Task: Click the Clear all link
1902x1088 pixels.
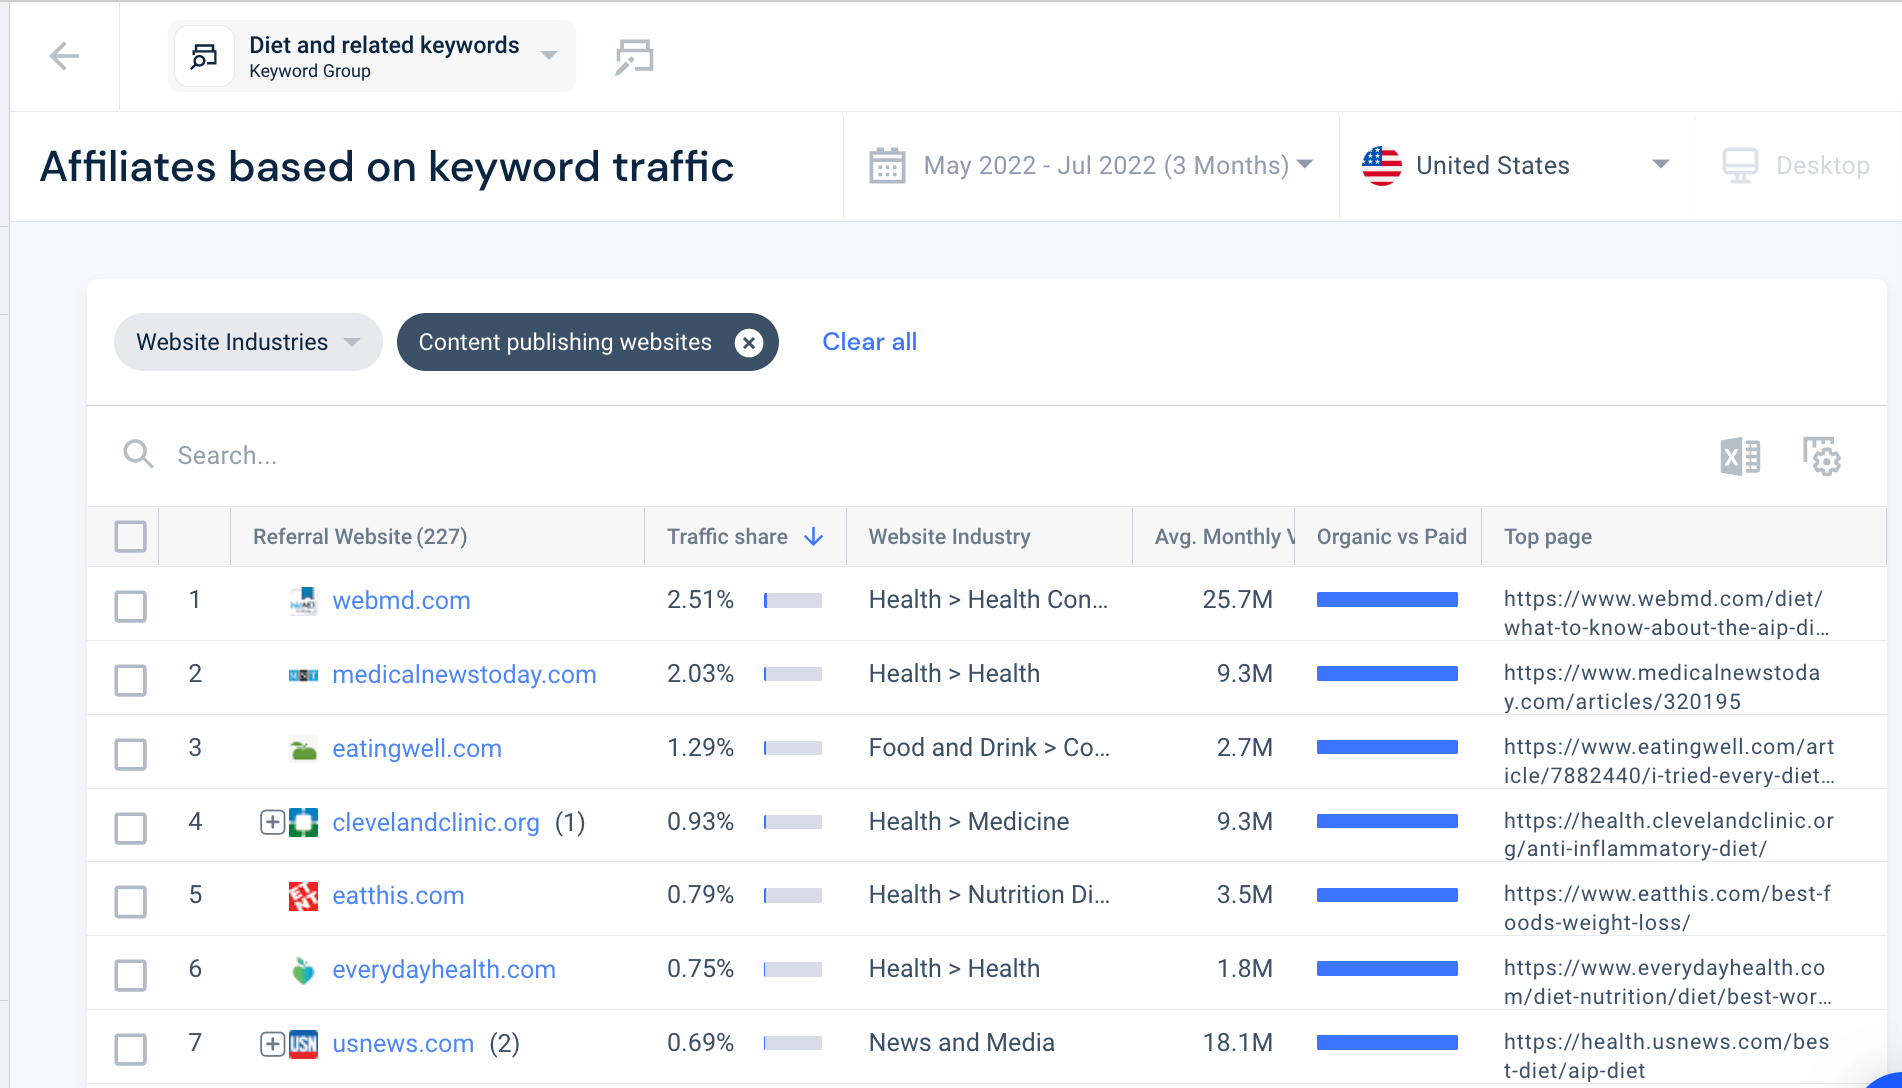Action: click(868, 341)
